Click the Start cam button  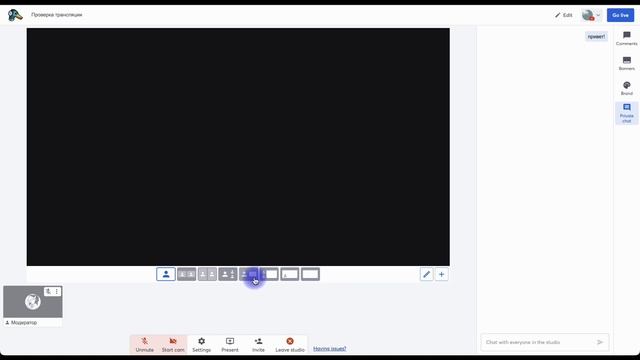pos(173,344)
